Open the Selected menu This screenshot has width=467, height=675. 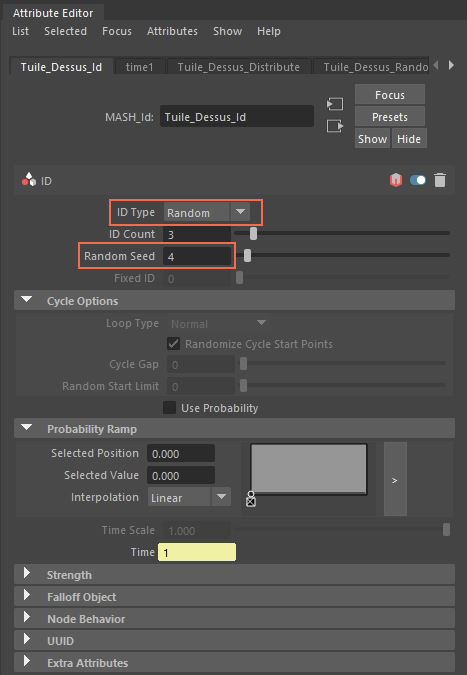point(65,31)
